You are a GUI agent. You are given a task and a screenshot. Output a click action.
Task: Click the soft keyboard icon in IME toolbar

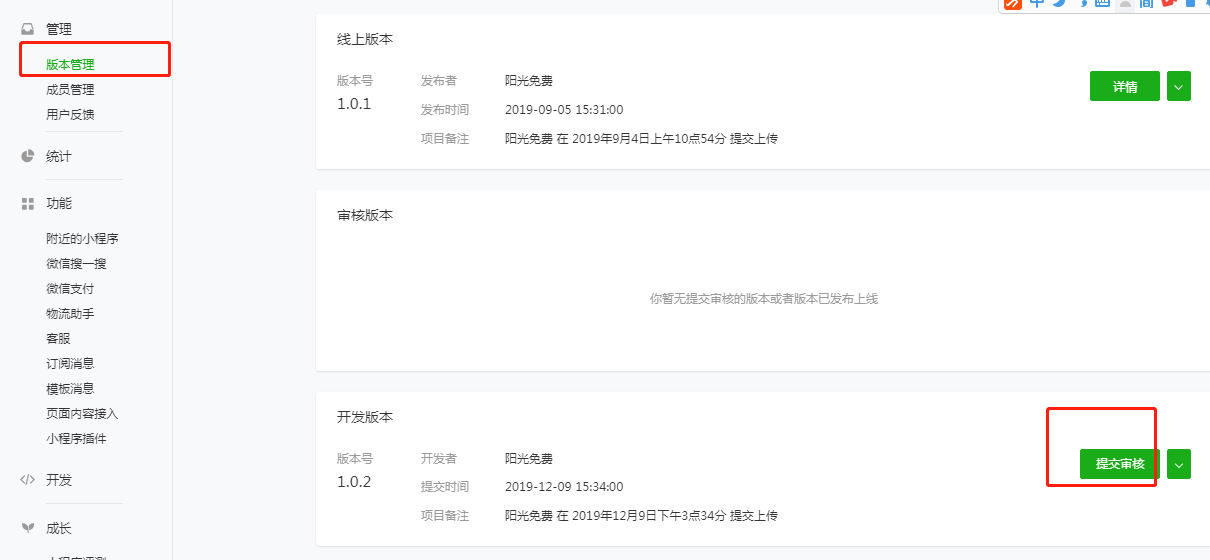pos(1102,3)
